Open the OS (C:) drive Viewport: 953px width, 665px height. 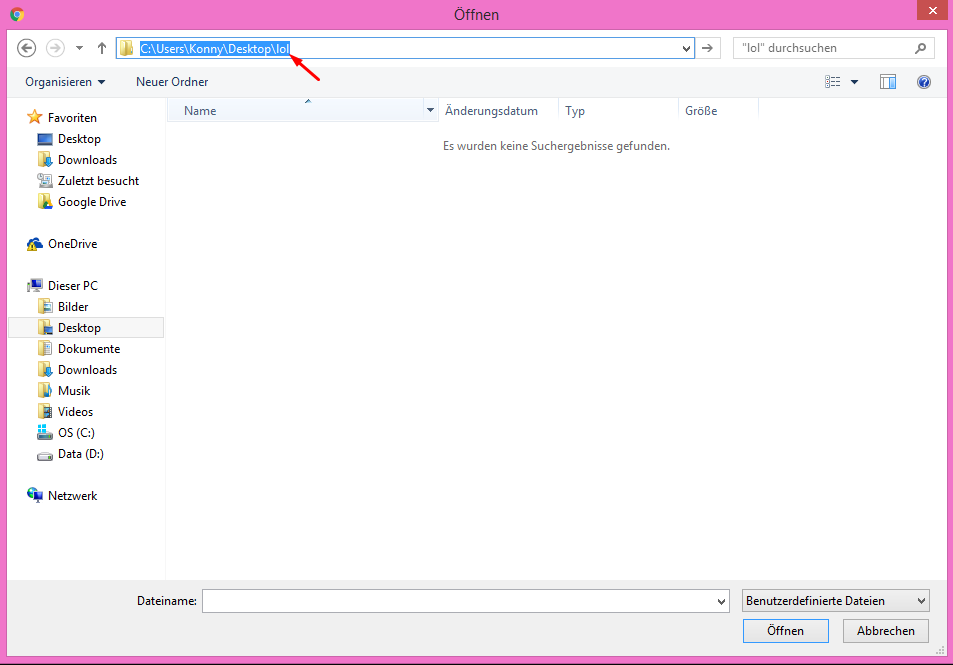point(76,433)
